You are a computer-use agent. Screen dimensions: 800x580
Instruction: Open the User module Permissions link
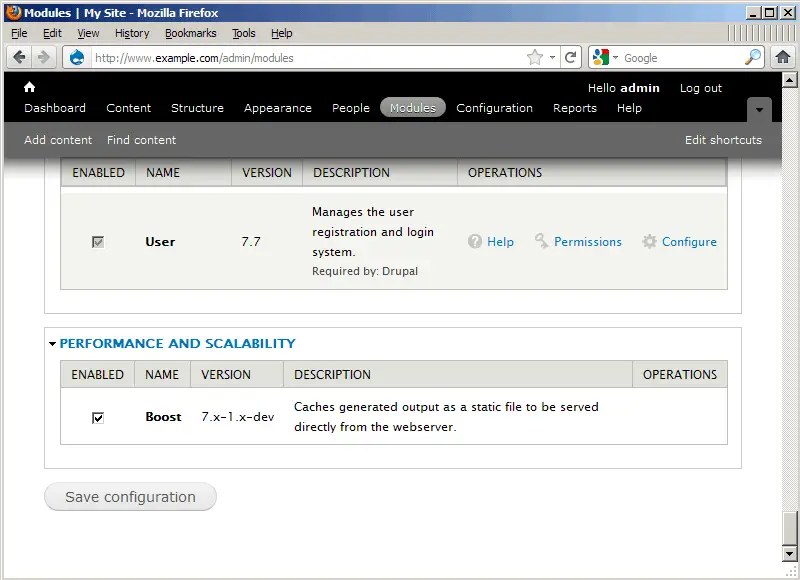click(588, 242)
